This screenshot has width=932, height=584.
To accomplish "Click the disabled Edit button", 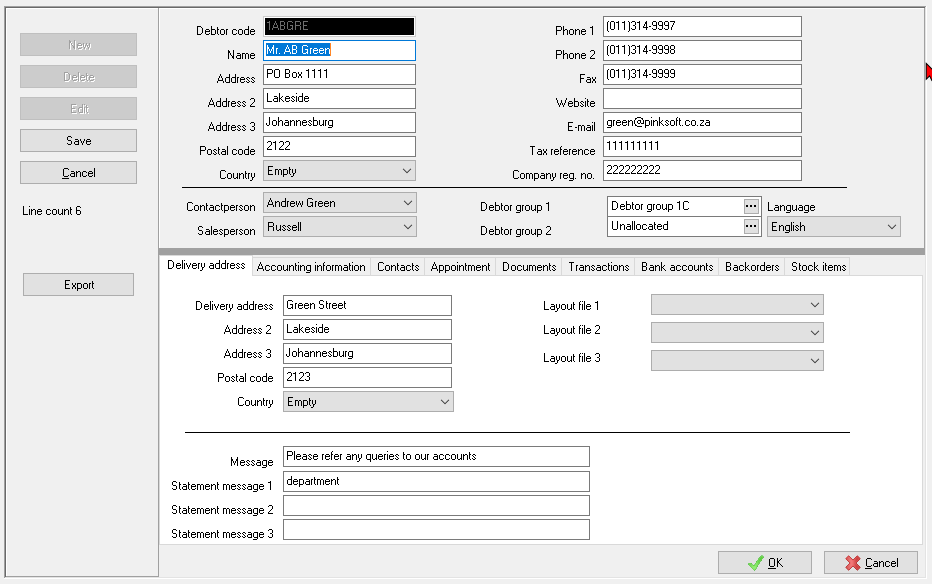I will (x=78, y=109).
